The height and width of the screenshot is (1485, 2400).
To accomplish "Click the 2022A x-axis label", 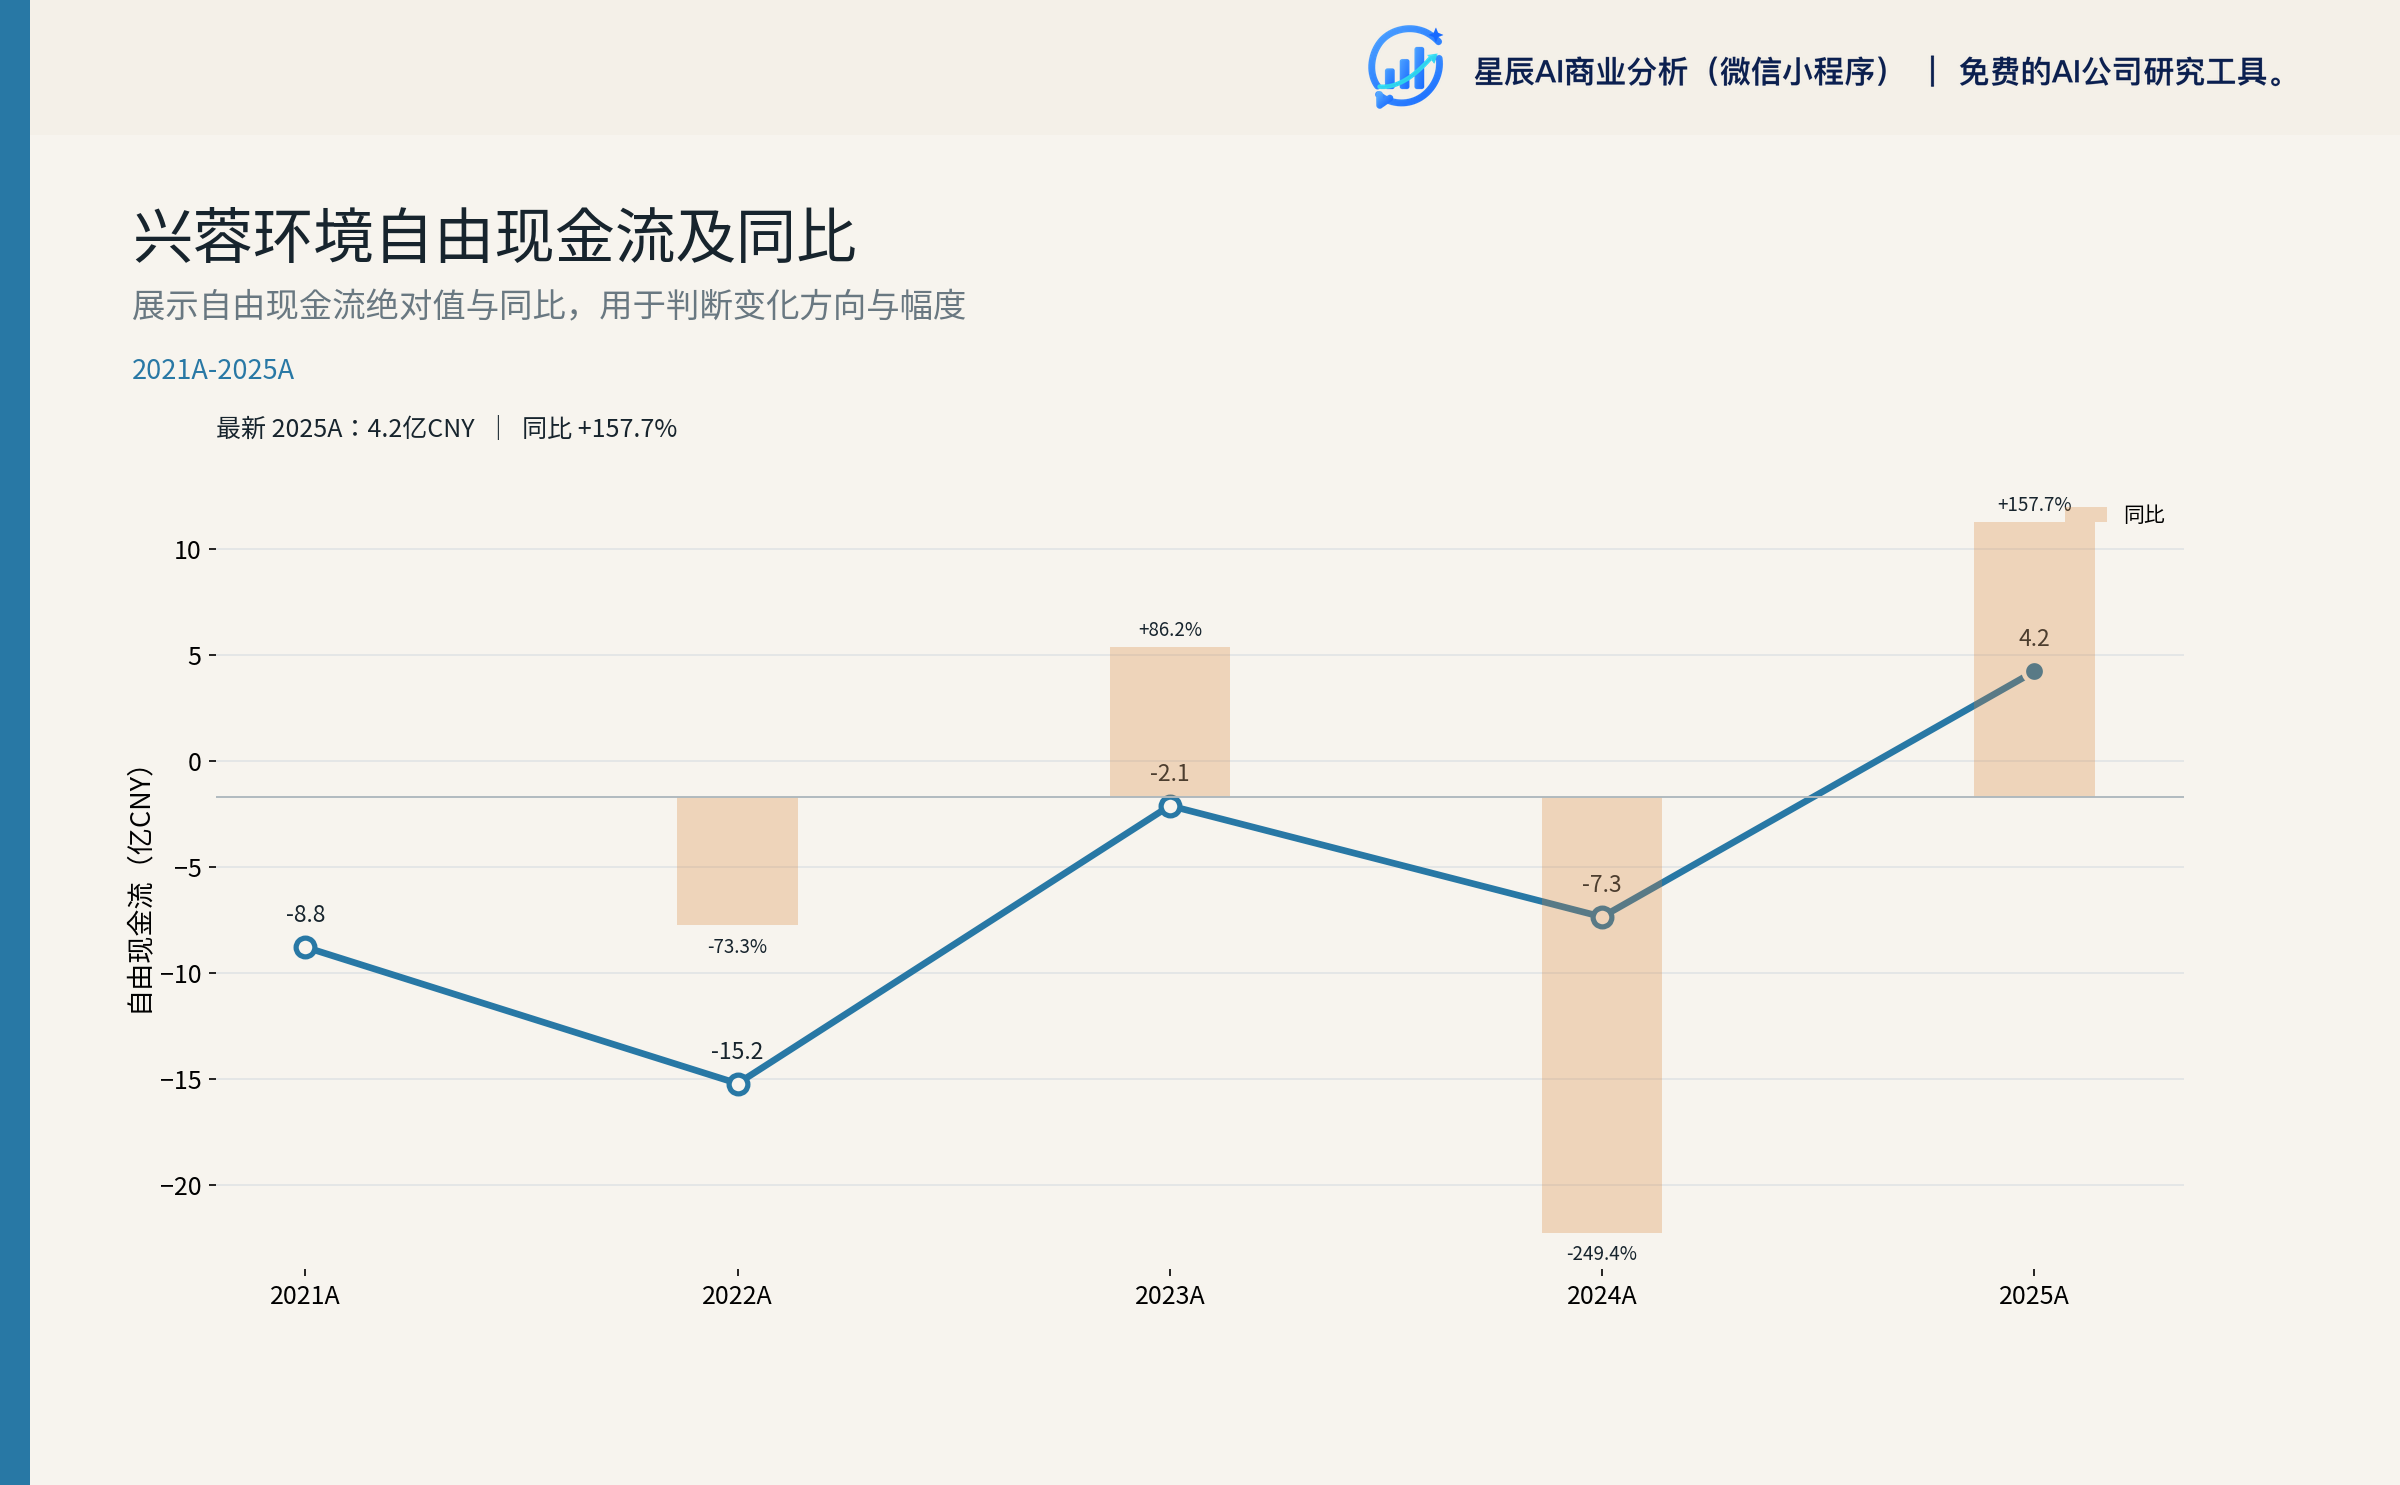I will point(737,1296).
